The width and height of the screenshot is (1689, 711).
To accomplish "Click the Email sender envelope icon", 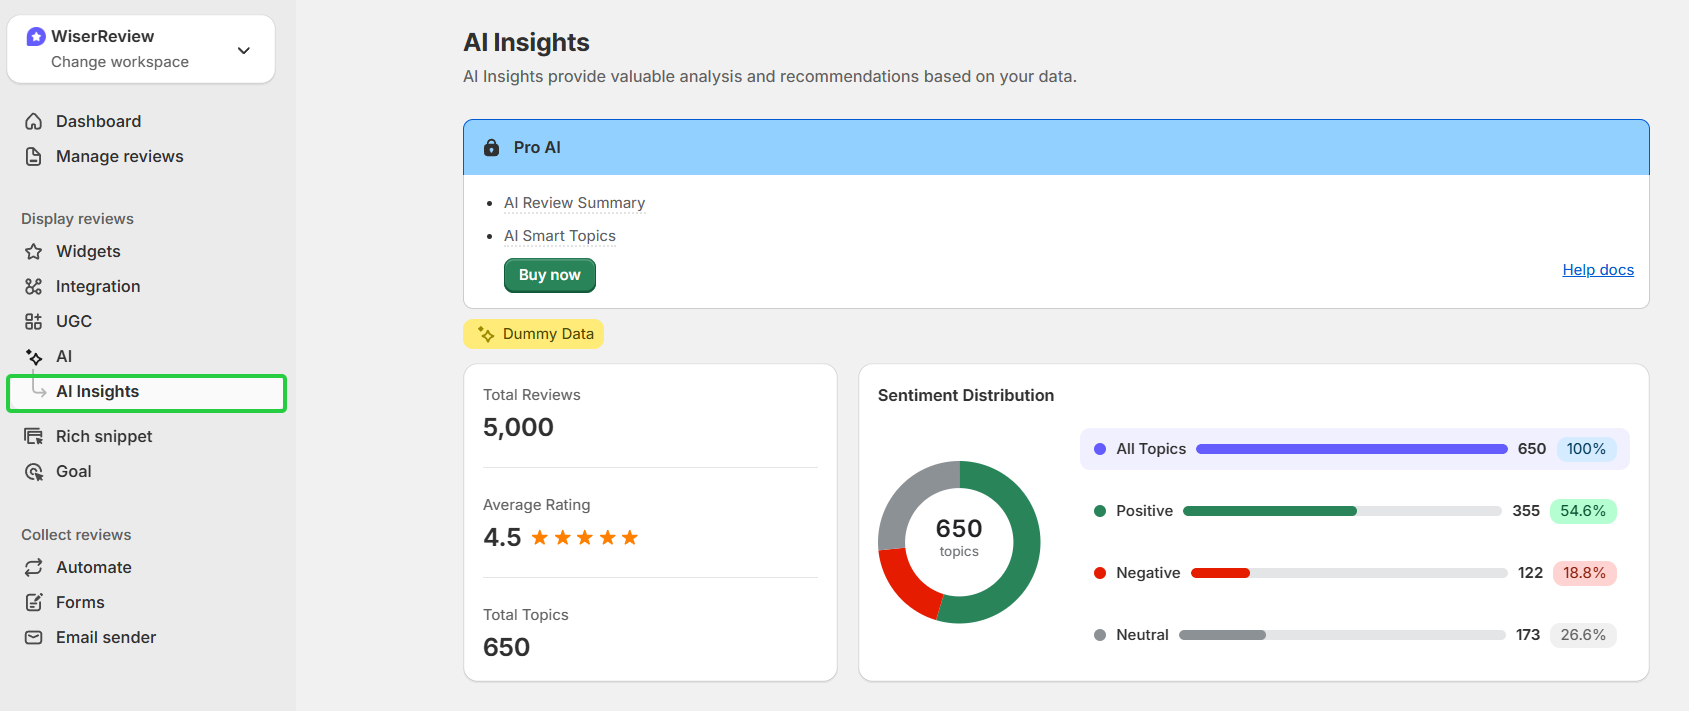I will (x=34, y=637).
